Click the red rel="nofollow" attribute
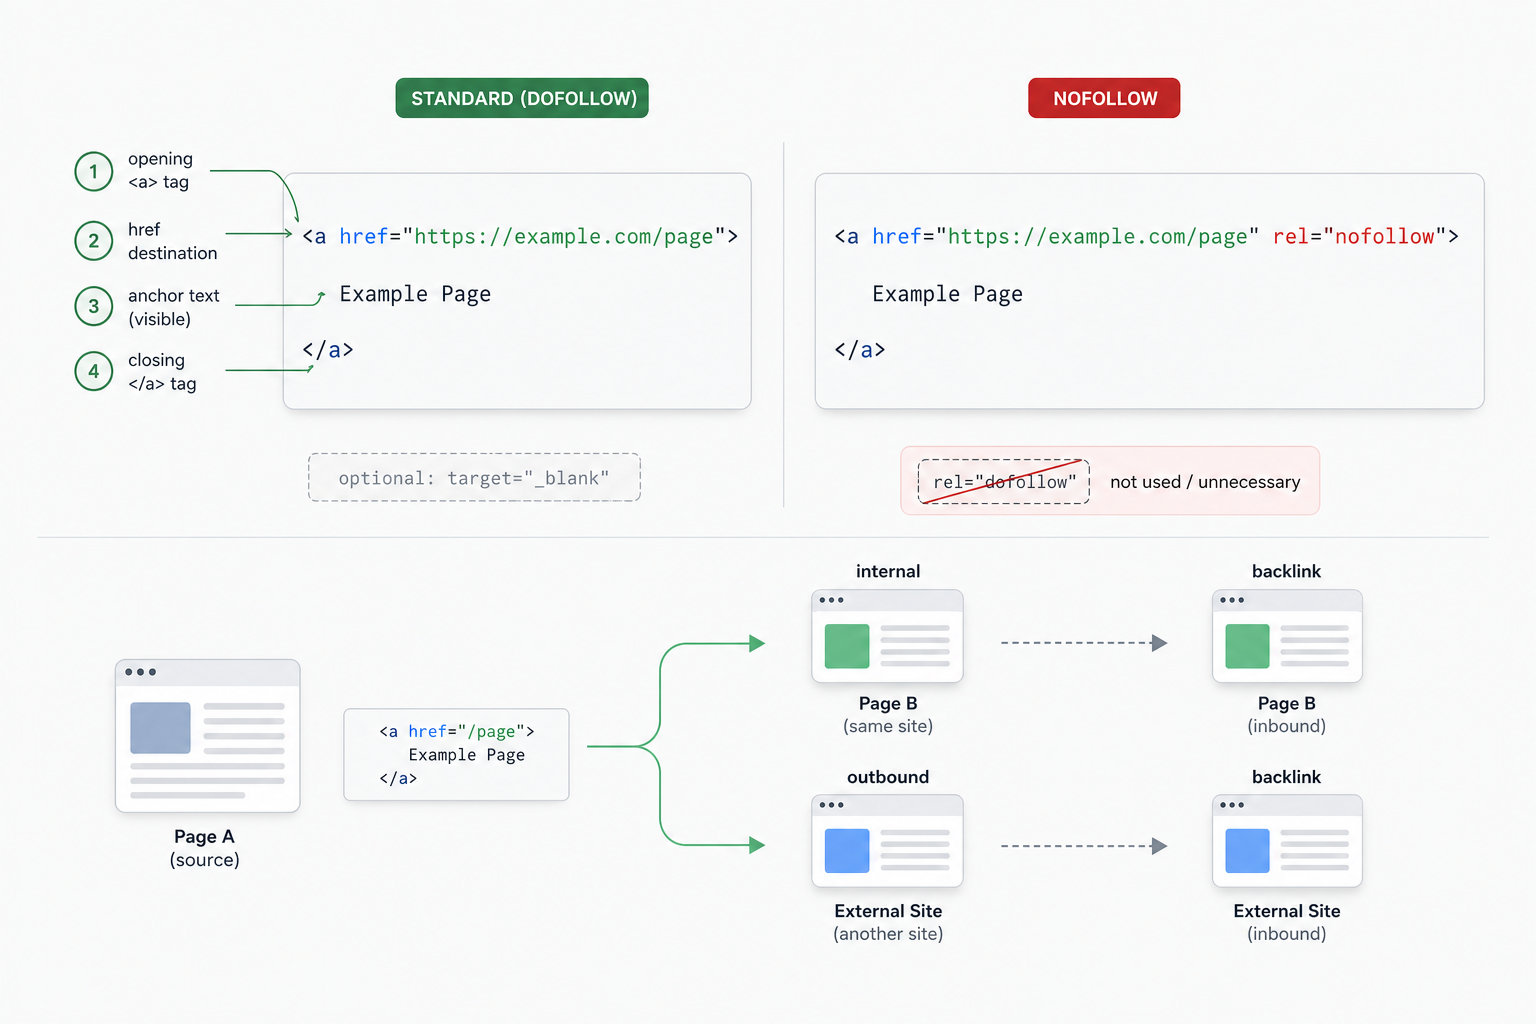The width and height of the screenshot is (1536, 1024). click(x=1360, y=236)
